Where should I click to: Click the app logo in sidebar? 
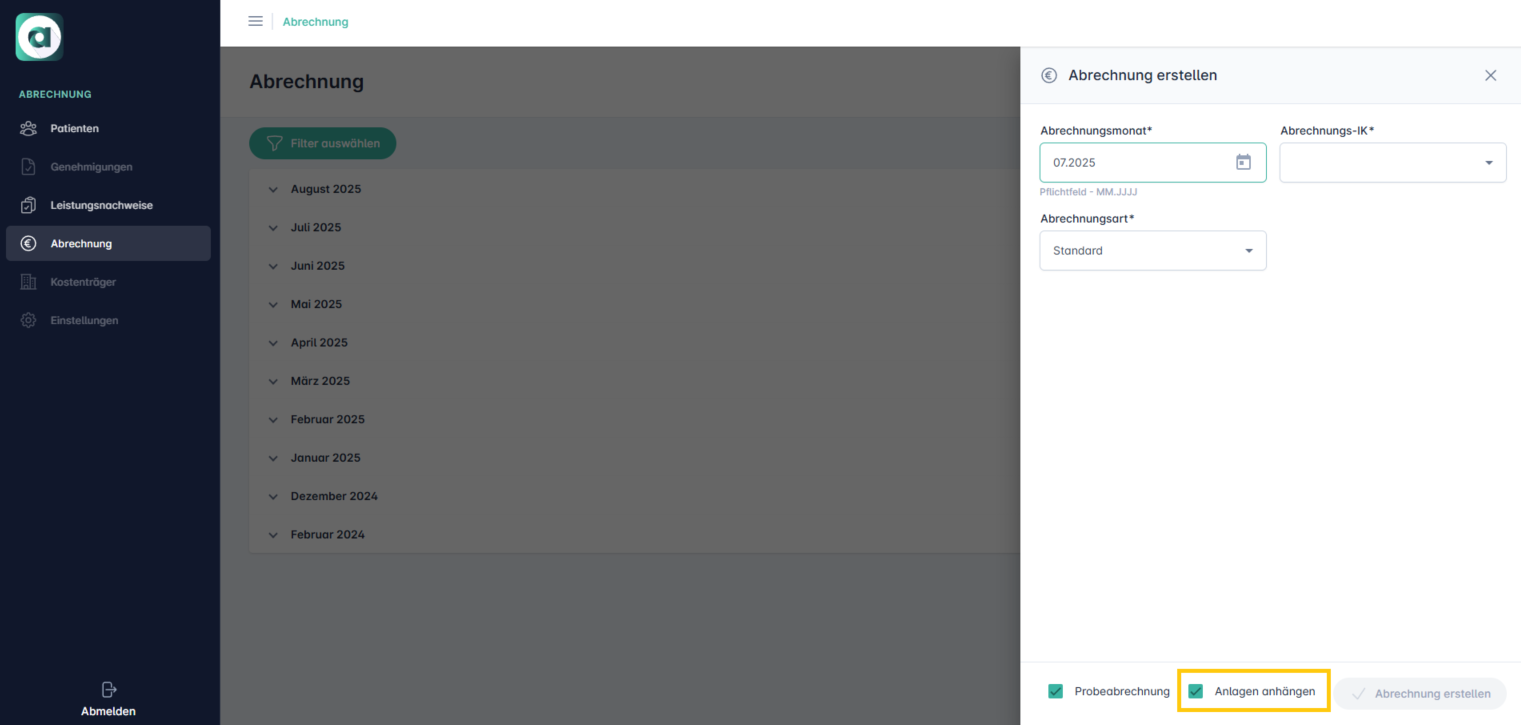39,37
